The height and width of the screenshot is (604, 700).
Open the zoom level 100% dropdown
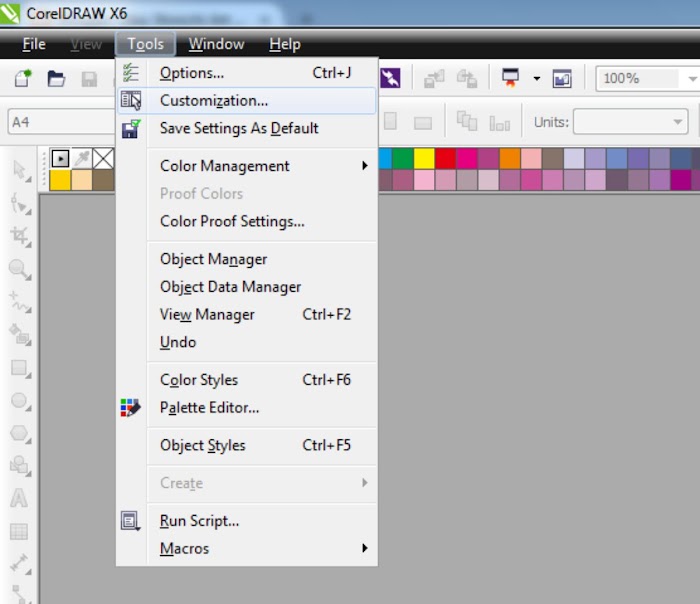click(x=692, y=79)
